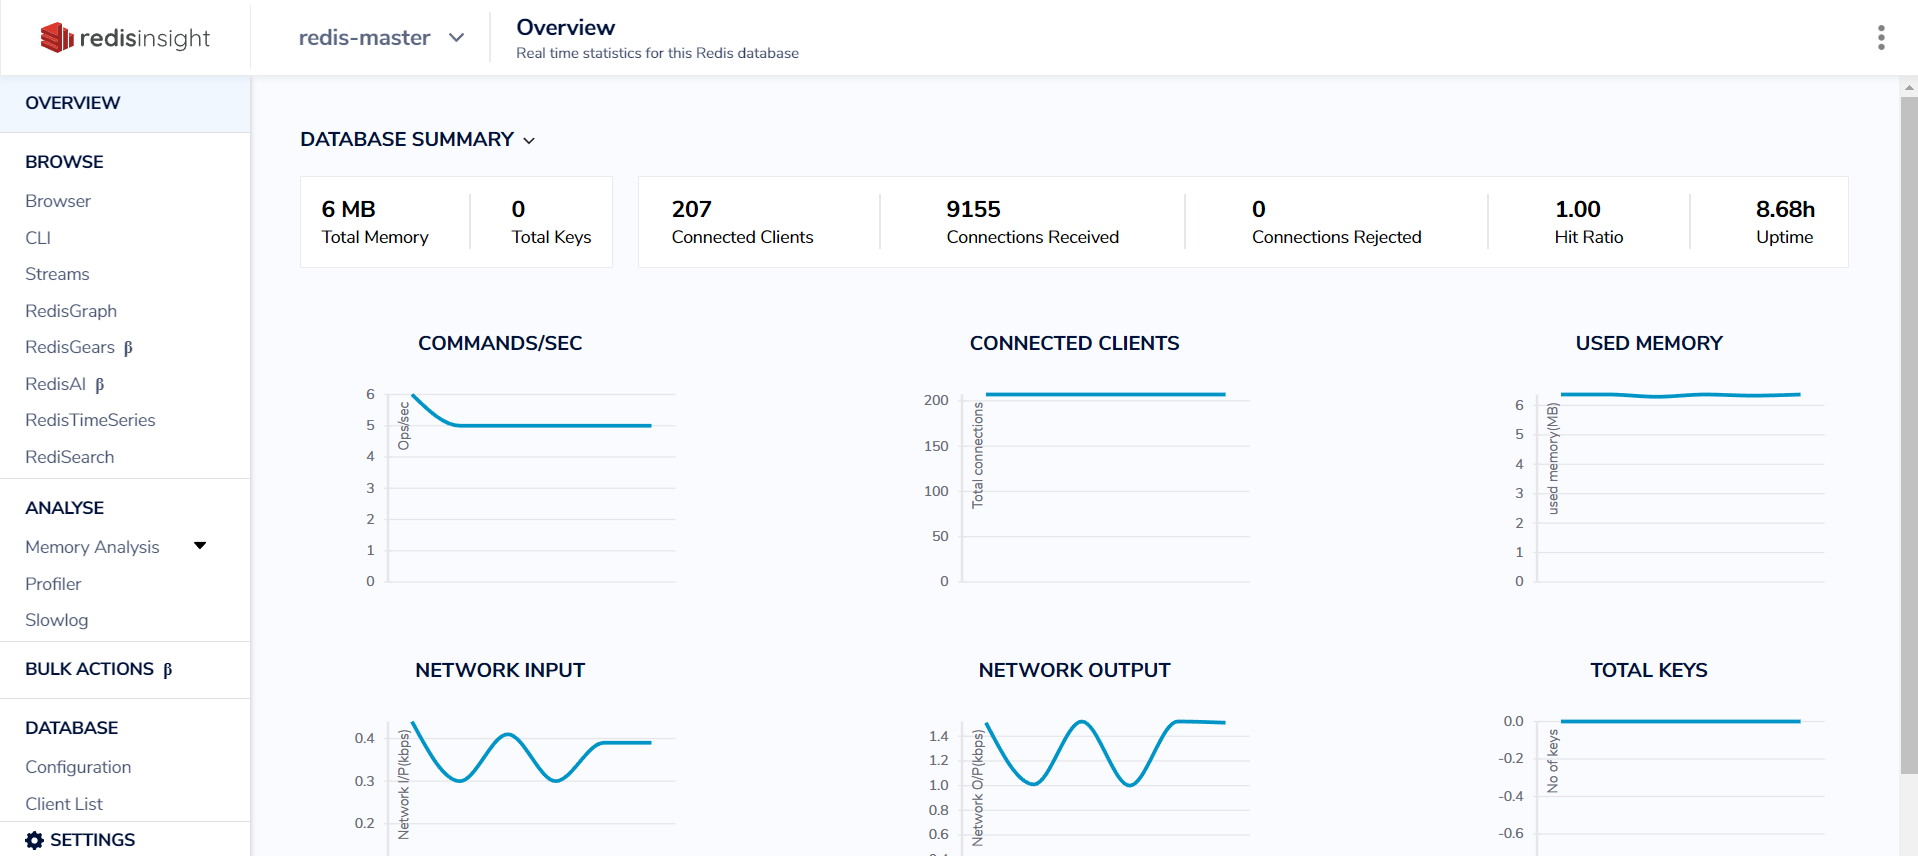This screenshot has width=1918, height=856.
Task: Go to Streams
Action: 57,274
